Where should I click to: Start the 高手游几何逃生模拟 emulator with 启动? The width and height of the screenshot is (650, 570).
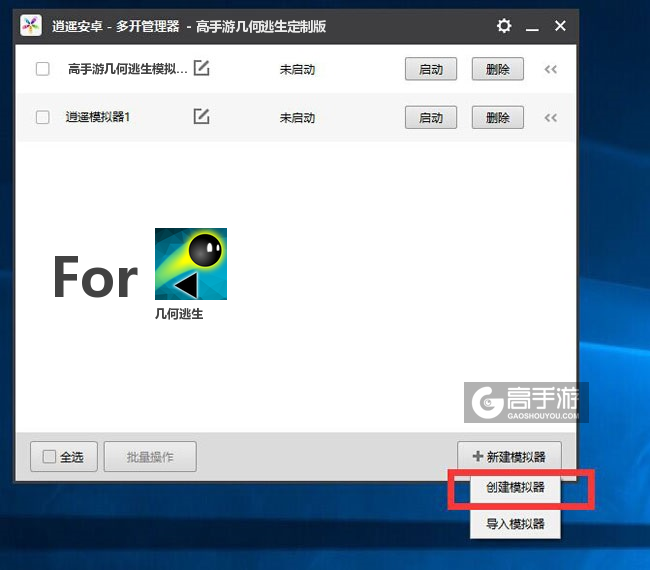[431, 69]
